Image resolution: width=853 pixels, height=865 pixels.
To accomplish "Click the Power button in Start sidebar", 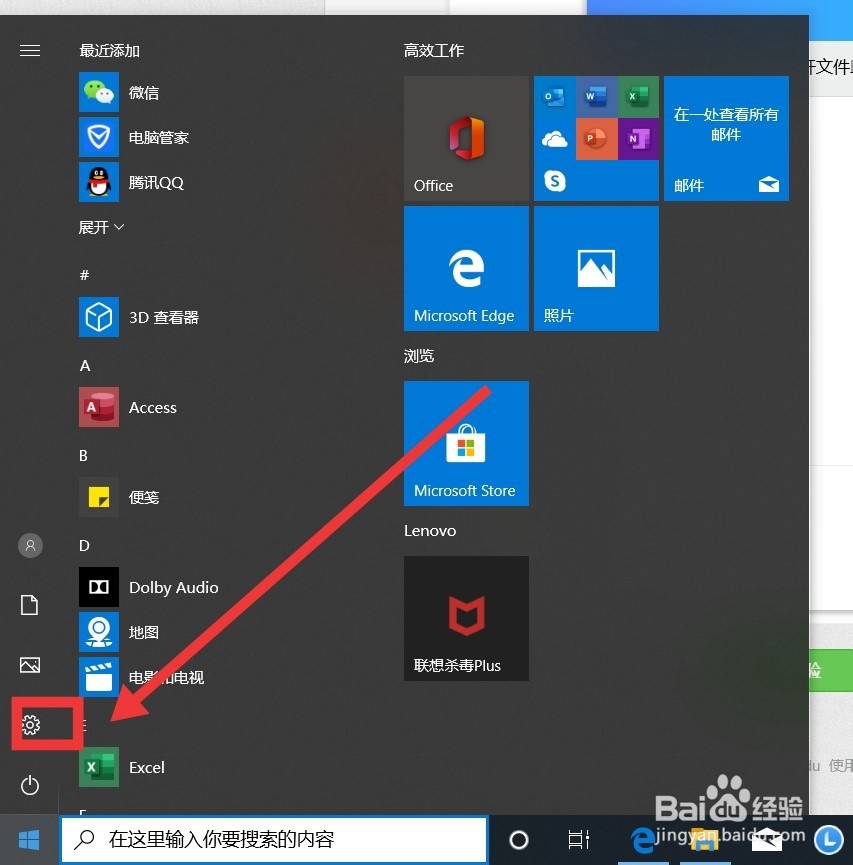I will tap(30, 785).
